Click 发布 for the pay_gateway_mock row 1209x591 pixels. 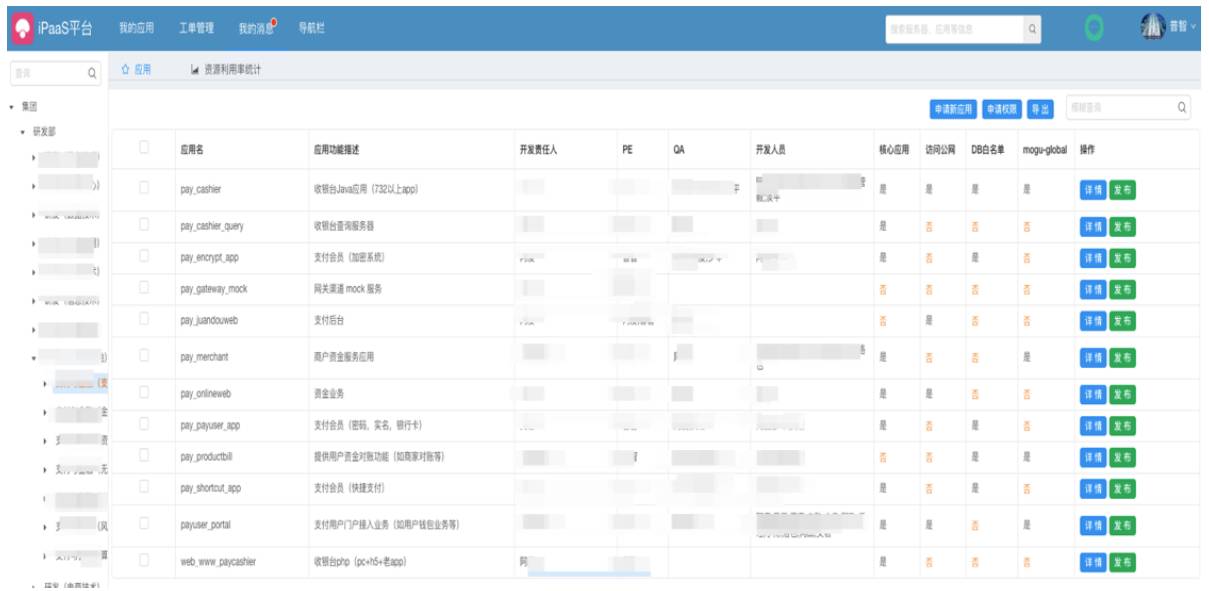pos(1122,290)
